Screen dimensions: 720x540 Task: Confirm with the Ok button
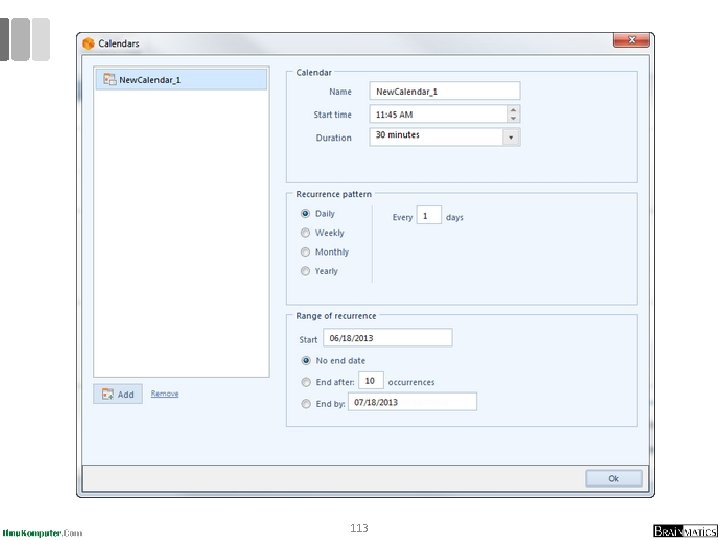(614, 478)
